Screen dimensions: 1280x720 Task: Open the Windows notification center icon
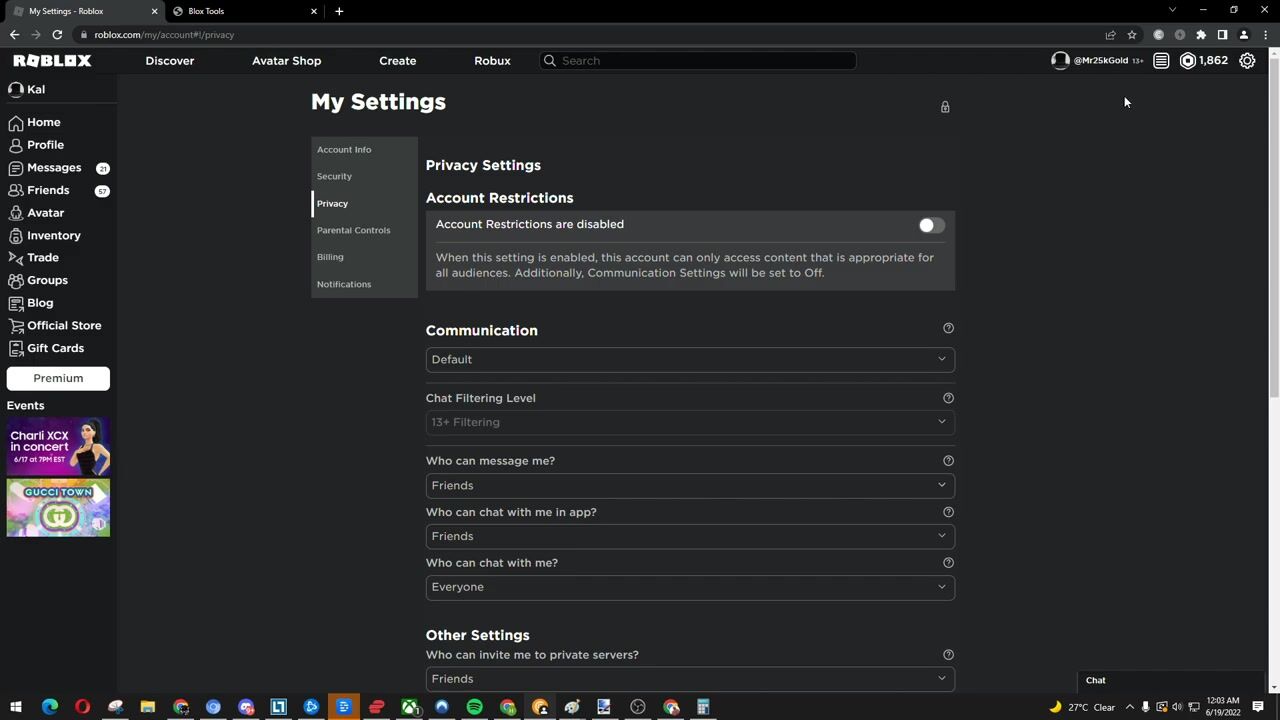[1258, 707]
